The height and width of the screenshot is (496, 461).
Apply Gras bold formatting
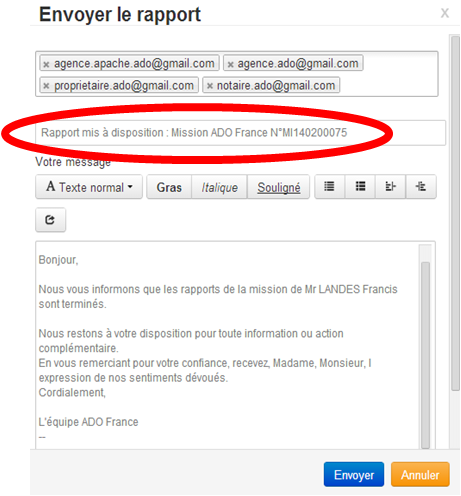pyautogui.click(x=169, y=187)
